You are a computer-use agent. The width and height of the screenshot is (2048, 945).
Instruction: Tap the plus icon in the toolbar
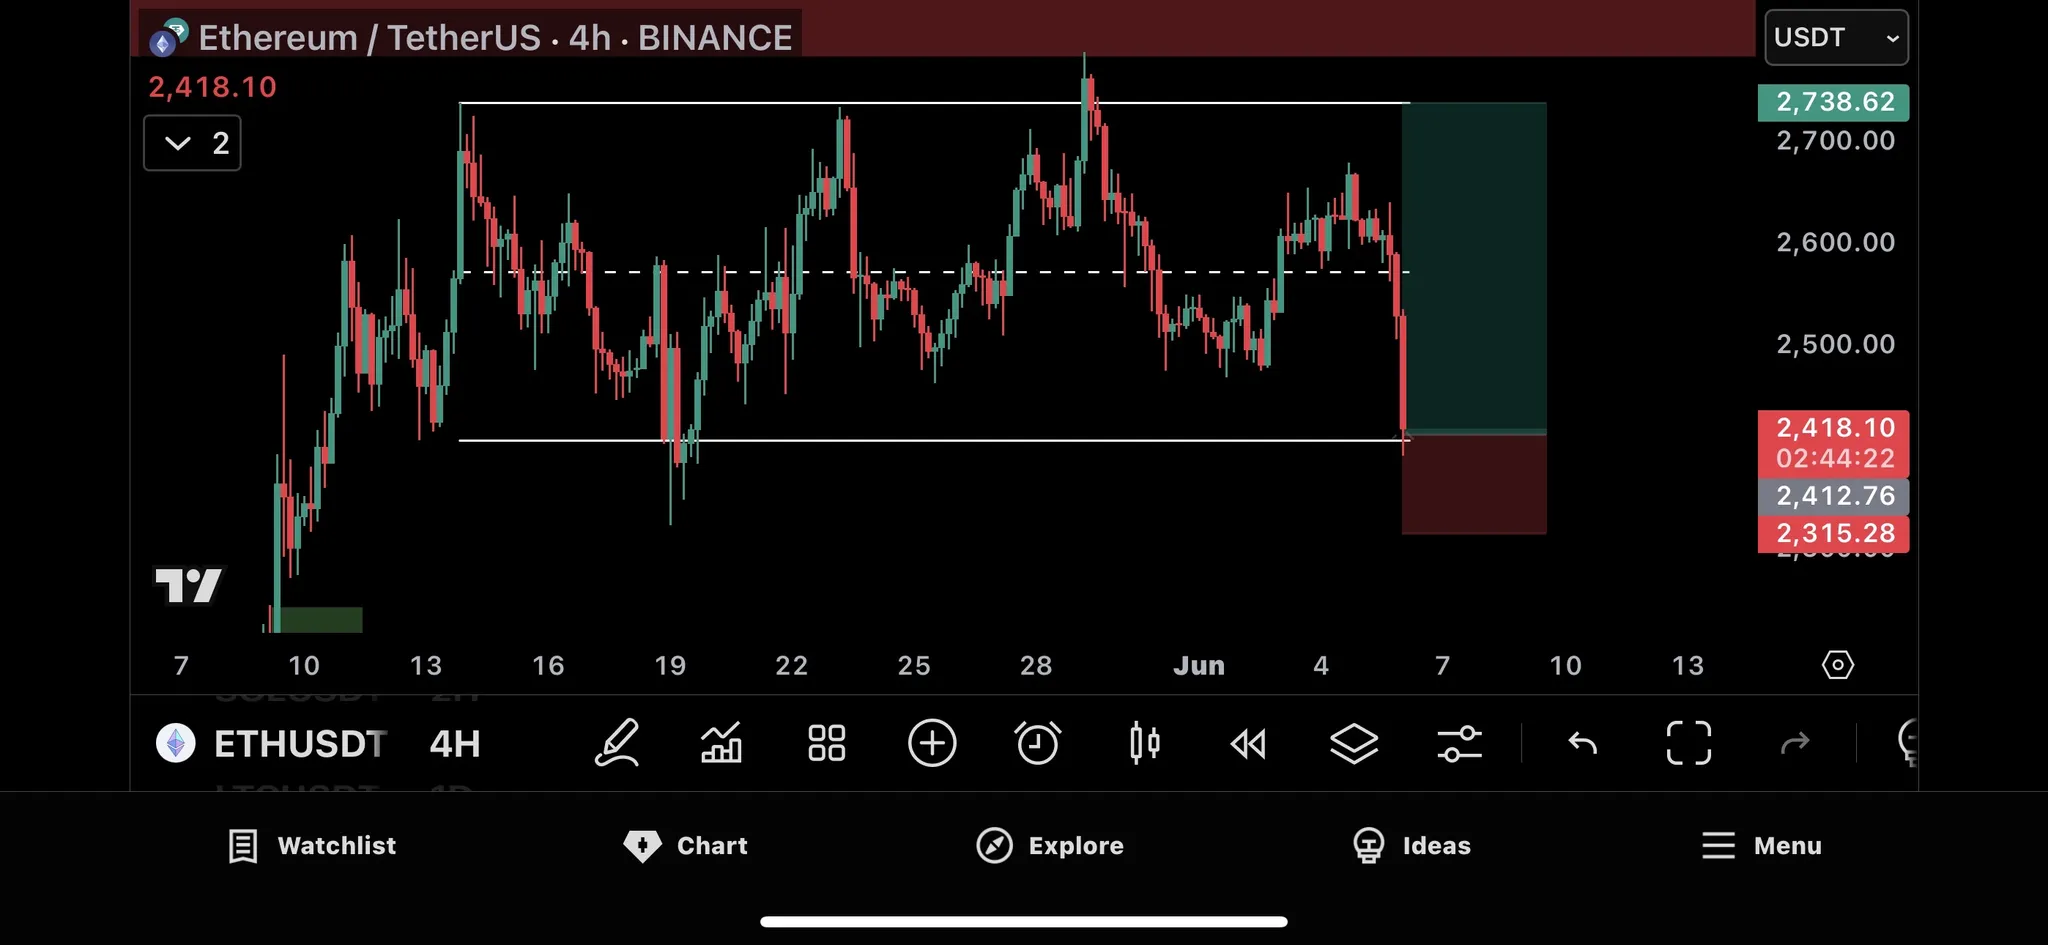931,743
